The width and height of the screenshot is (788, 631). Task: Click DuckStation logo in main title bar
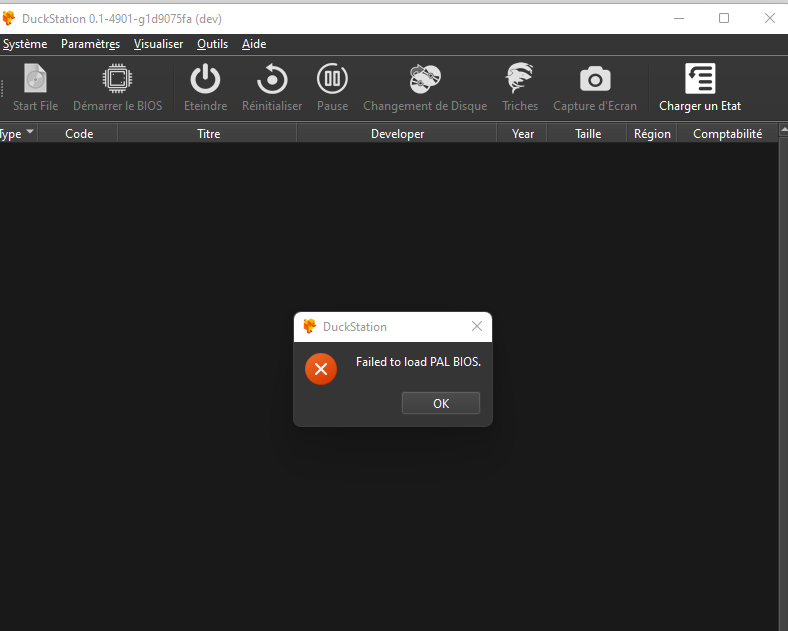pos(9,19)
